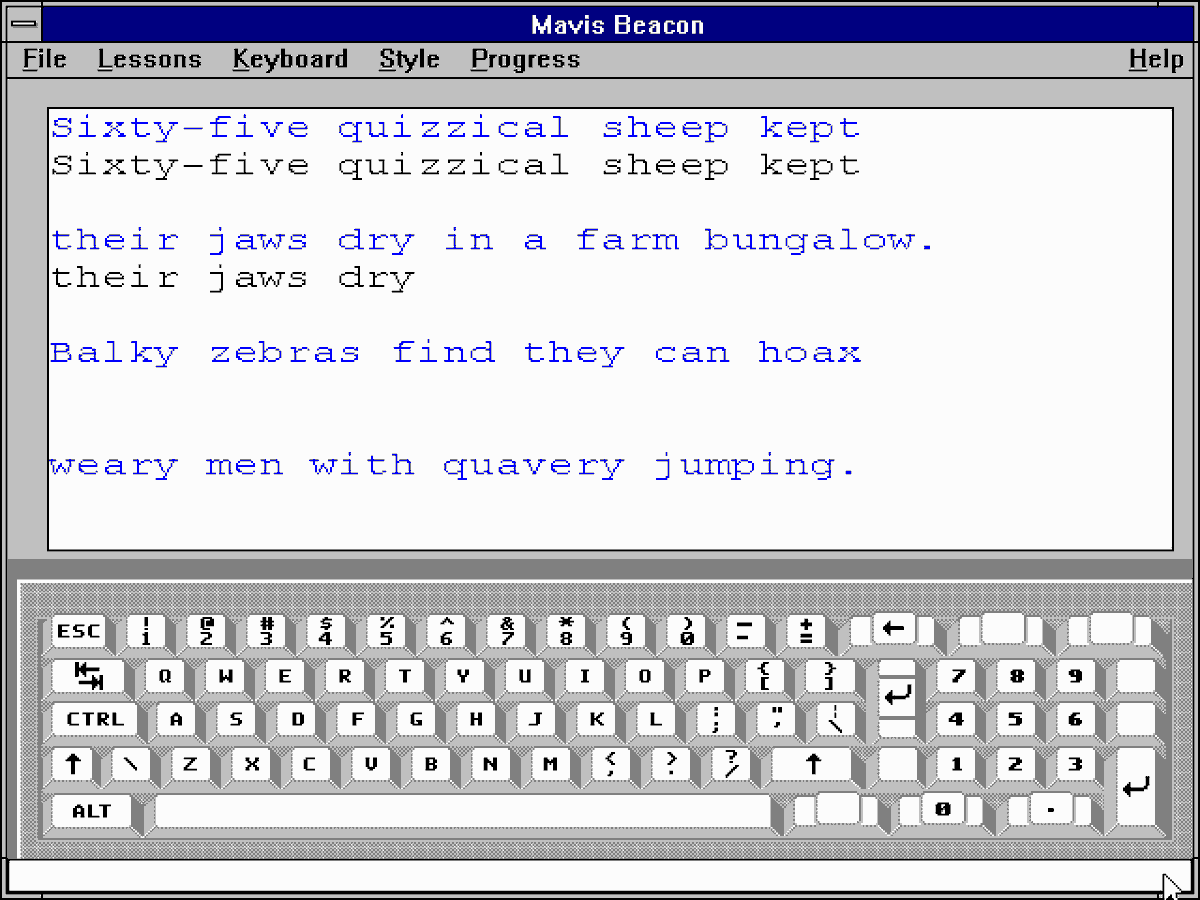Click the Tab key with double arrows
This screenshot has height=900, width=1200.
tap(89, 676)
